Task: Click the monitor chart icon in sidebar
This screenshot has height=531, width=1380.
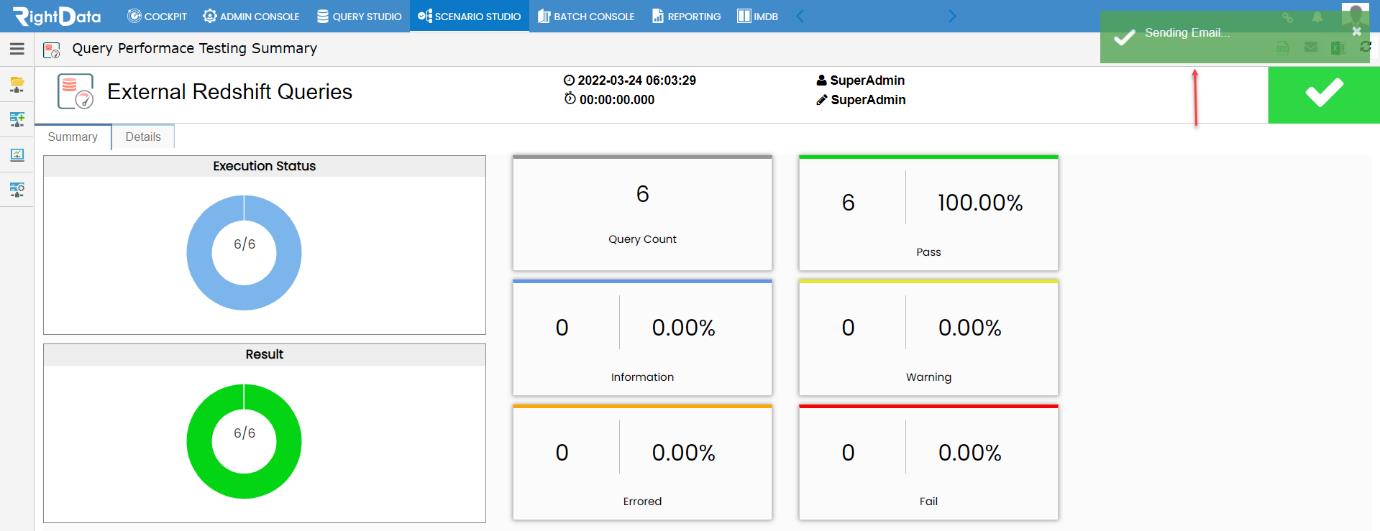Action: [17, 154]
